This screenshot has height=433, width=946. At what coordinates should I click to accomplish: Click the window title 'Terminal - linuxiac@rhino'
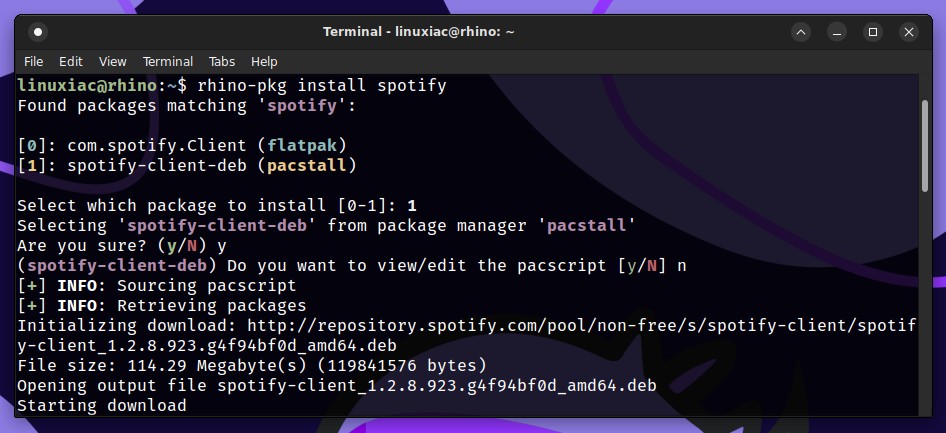click(419, 32)
